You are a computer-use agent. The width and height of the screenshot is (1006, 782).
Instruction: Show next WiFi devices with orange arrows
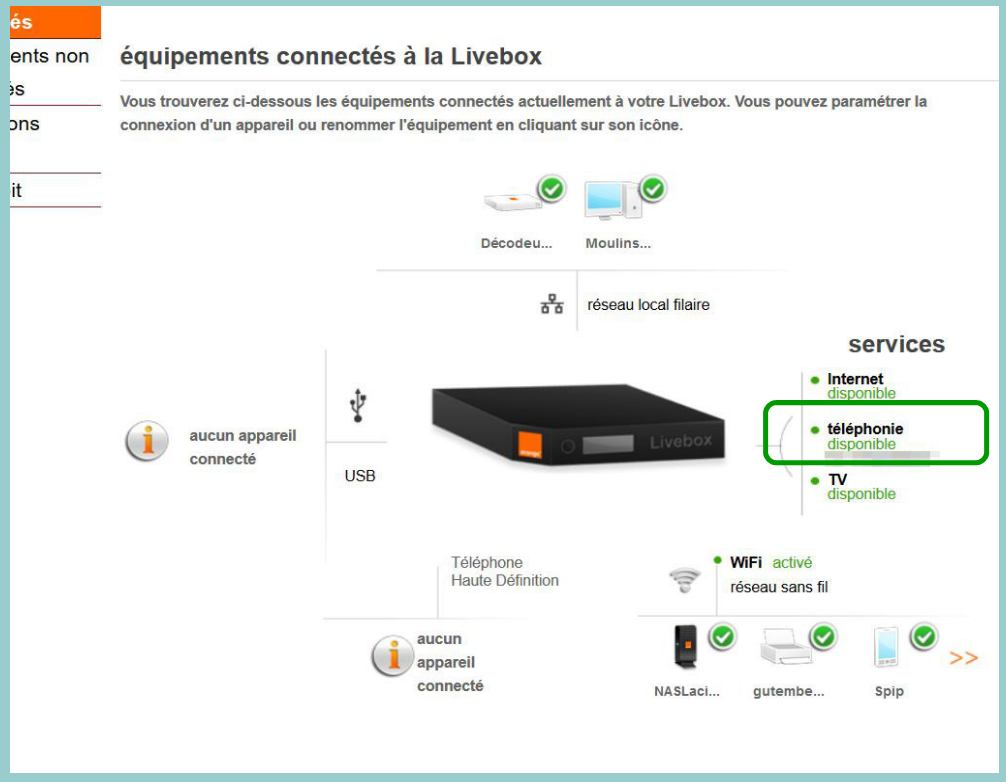point(963,658)
